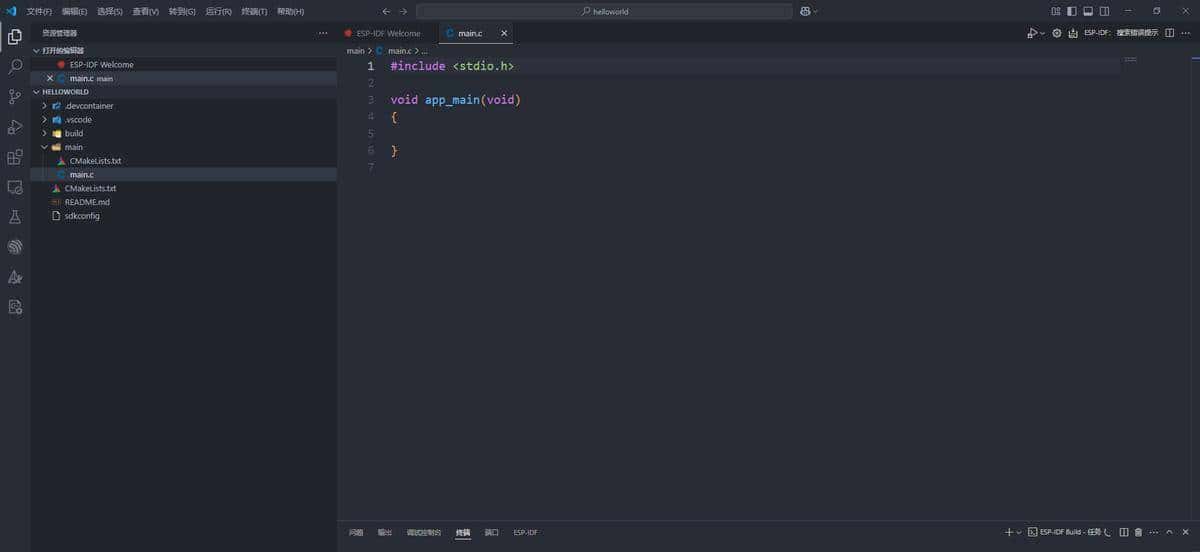Click the helloworld command search box
Viewport: 1200px width, 552px height.
pos(603,11)
